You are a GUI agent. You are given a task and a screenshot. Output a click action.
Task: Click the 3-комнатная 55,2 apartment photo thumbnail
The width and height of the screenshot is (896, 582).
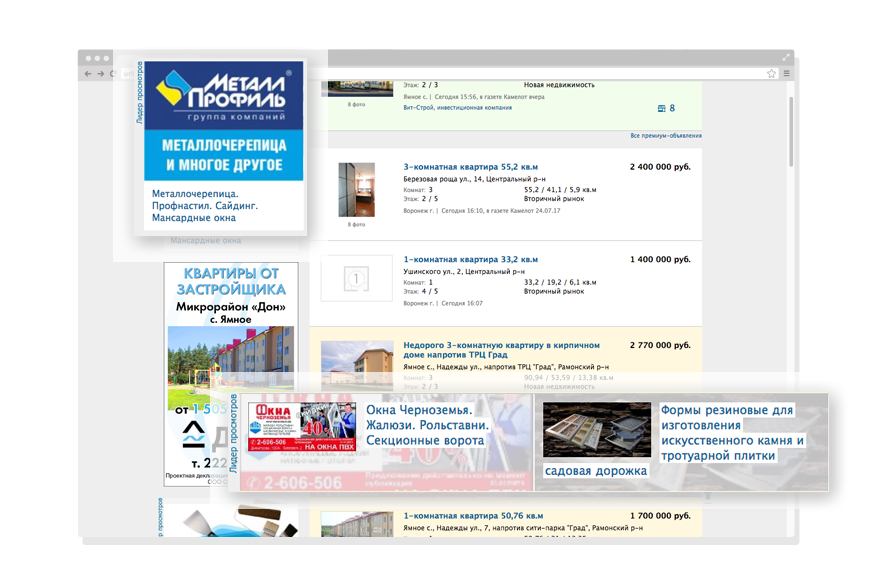click(356, 190)
